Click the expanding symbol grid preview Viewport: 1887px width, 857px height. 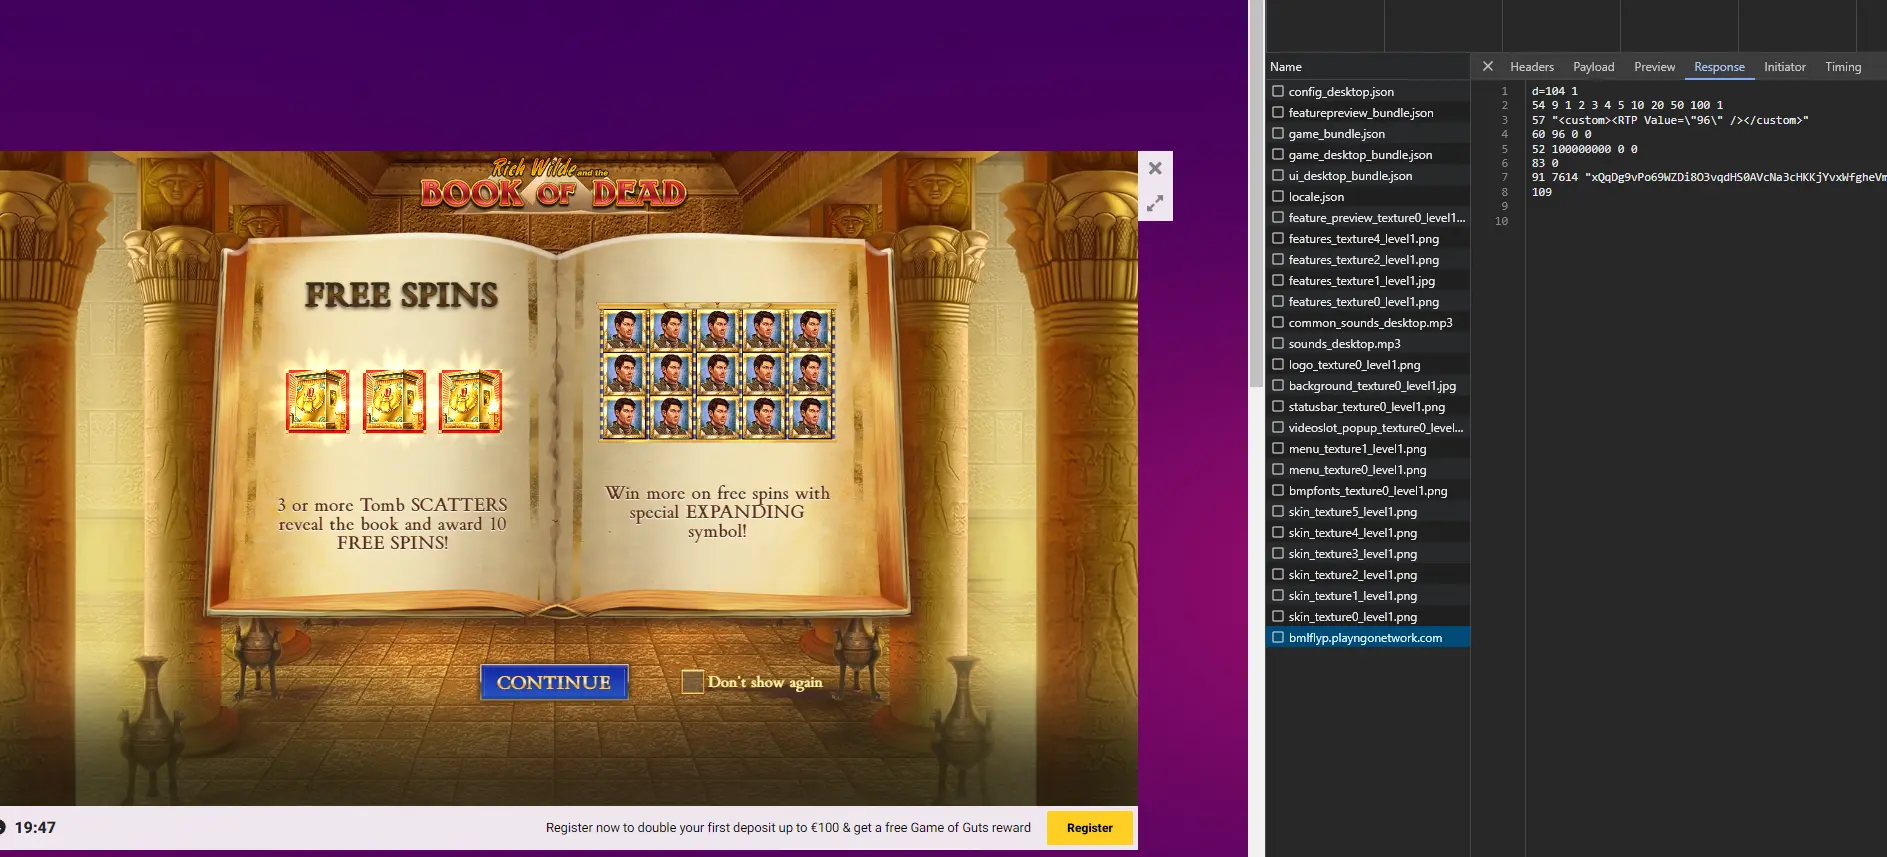pos(717,373)
